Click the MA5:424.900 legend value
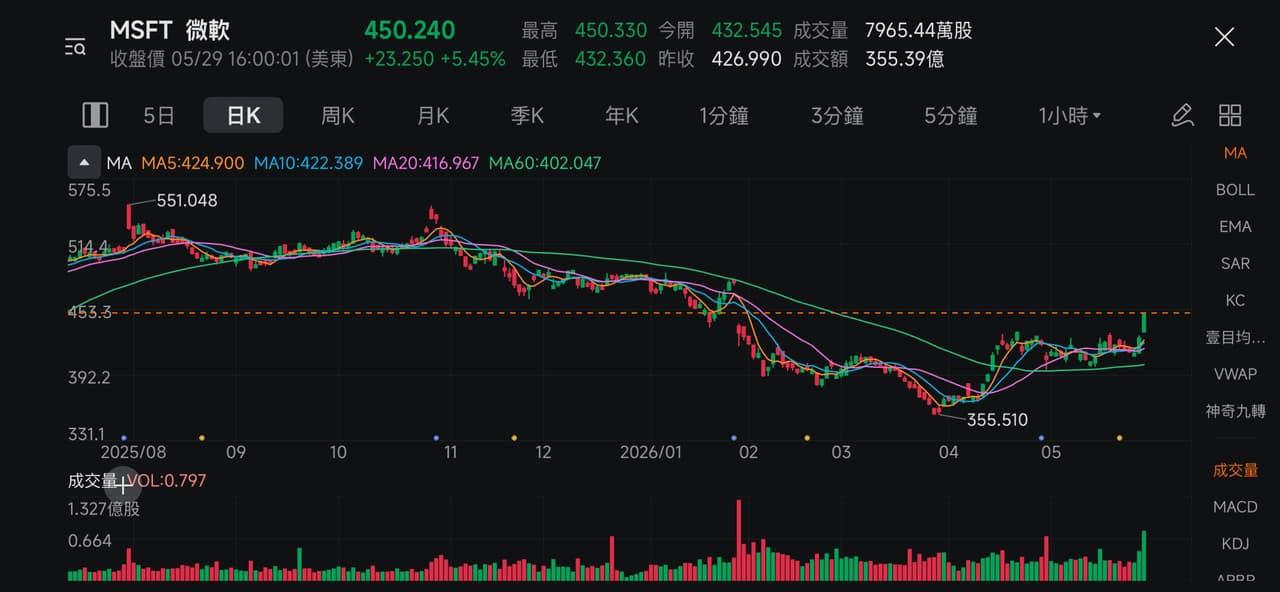 pos(192,163)
